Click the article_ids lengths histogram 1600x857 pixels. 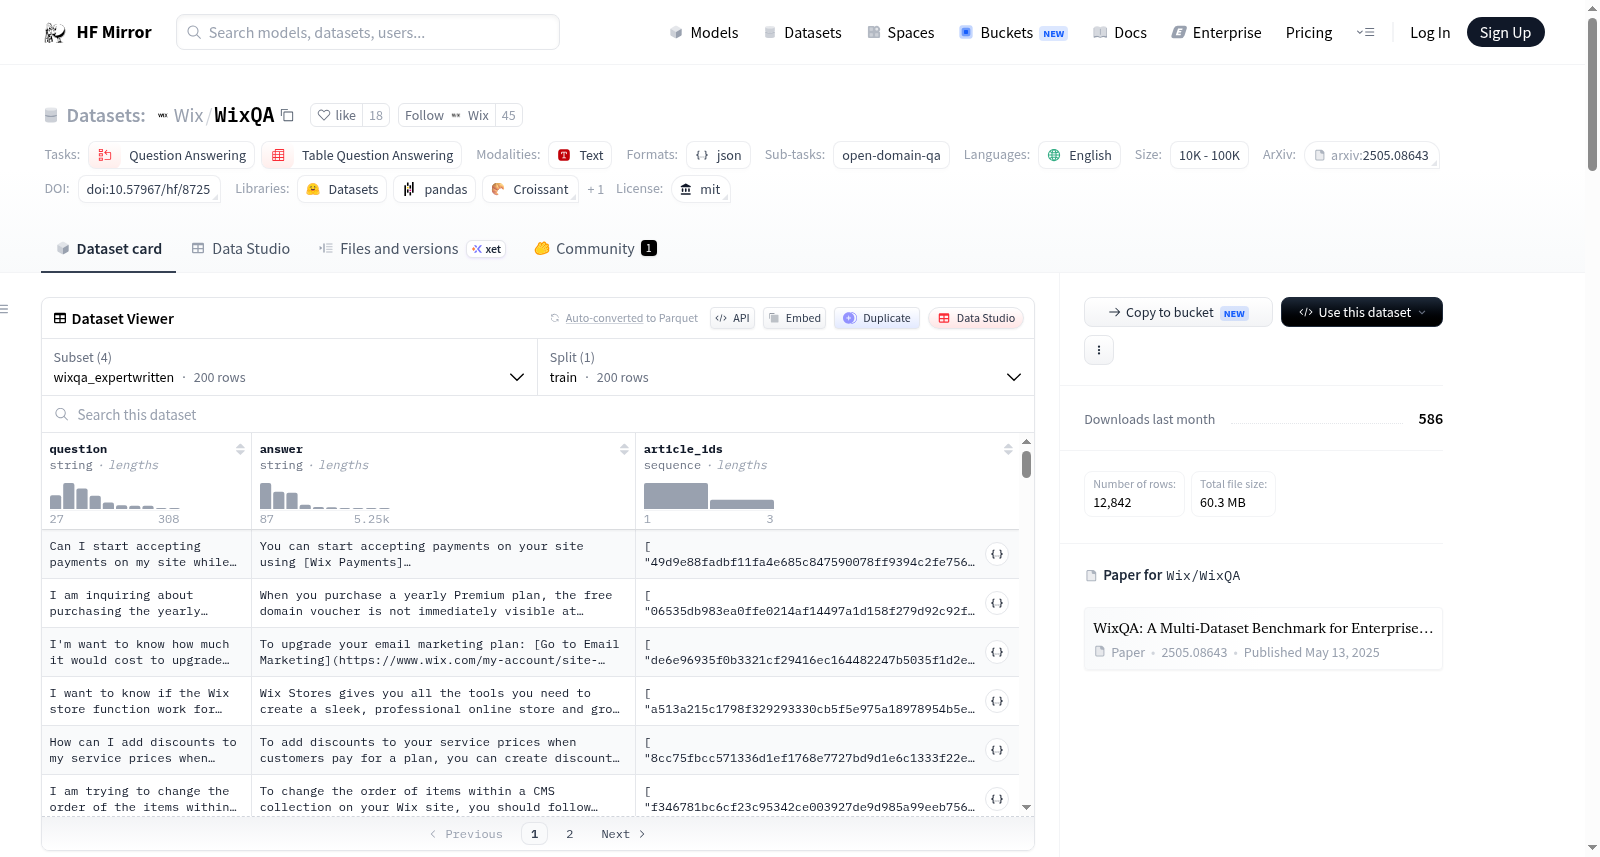pyautogui.click(x=709, y=496)
